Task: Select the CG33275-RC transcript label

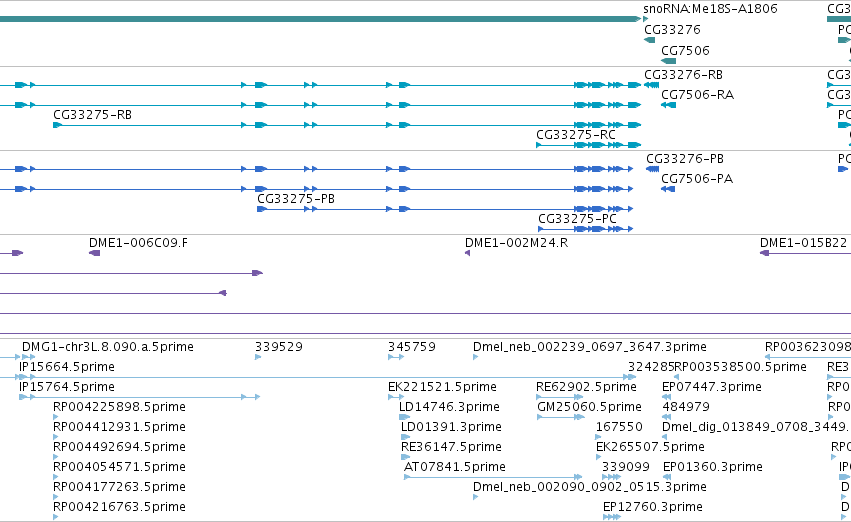Action: [x=575, y=135]
